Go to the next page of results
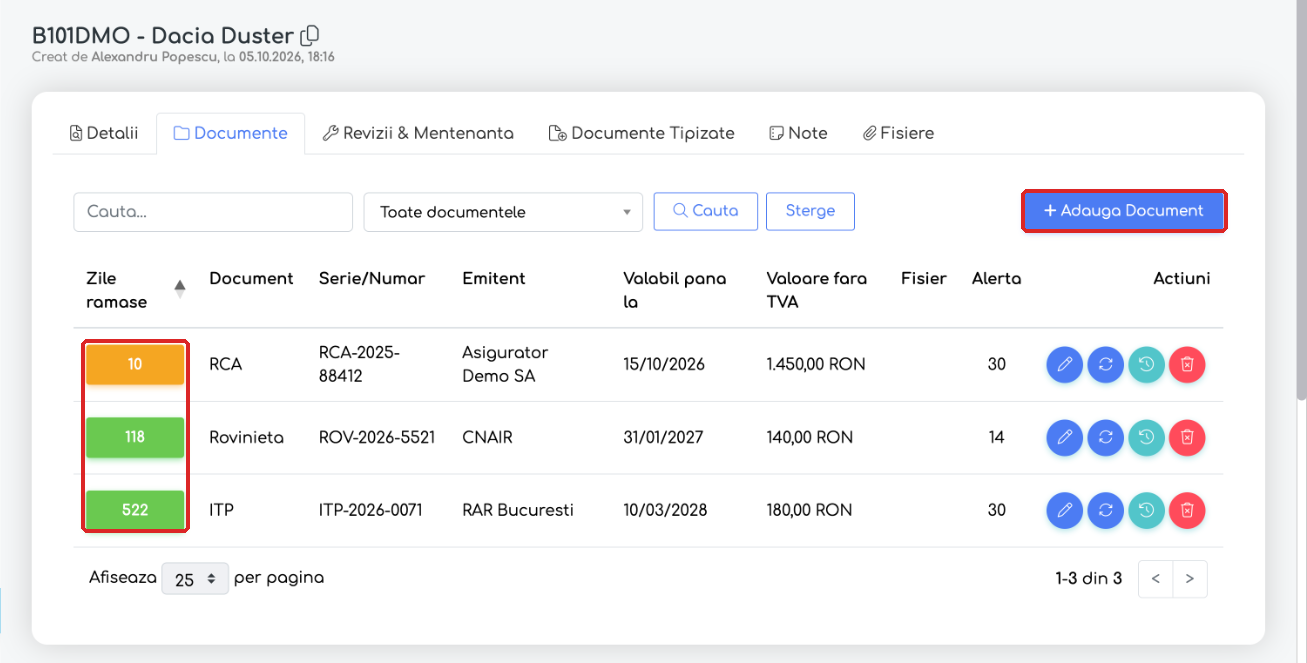1307x663 pixels. click(x=1190, y=579)
